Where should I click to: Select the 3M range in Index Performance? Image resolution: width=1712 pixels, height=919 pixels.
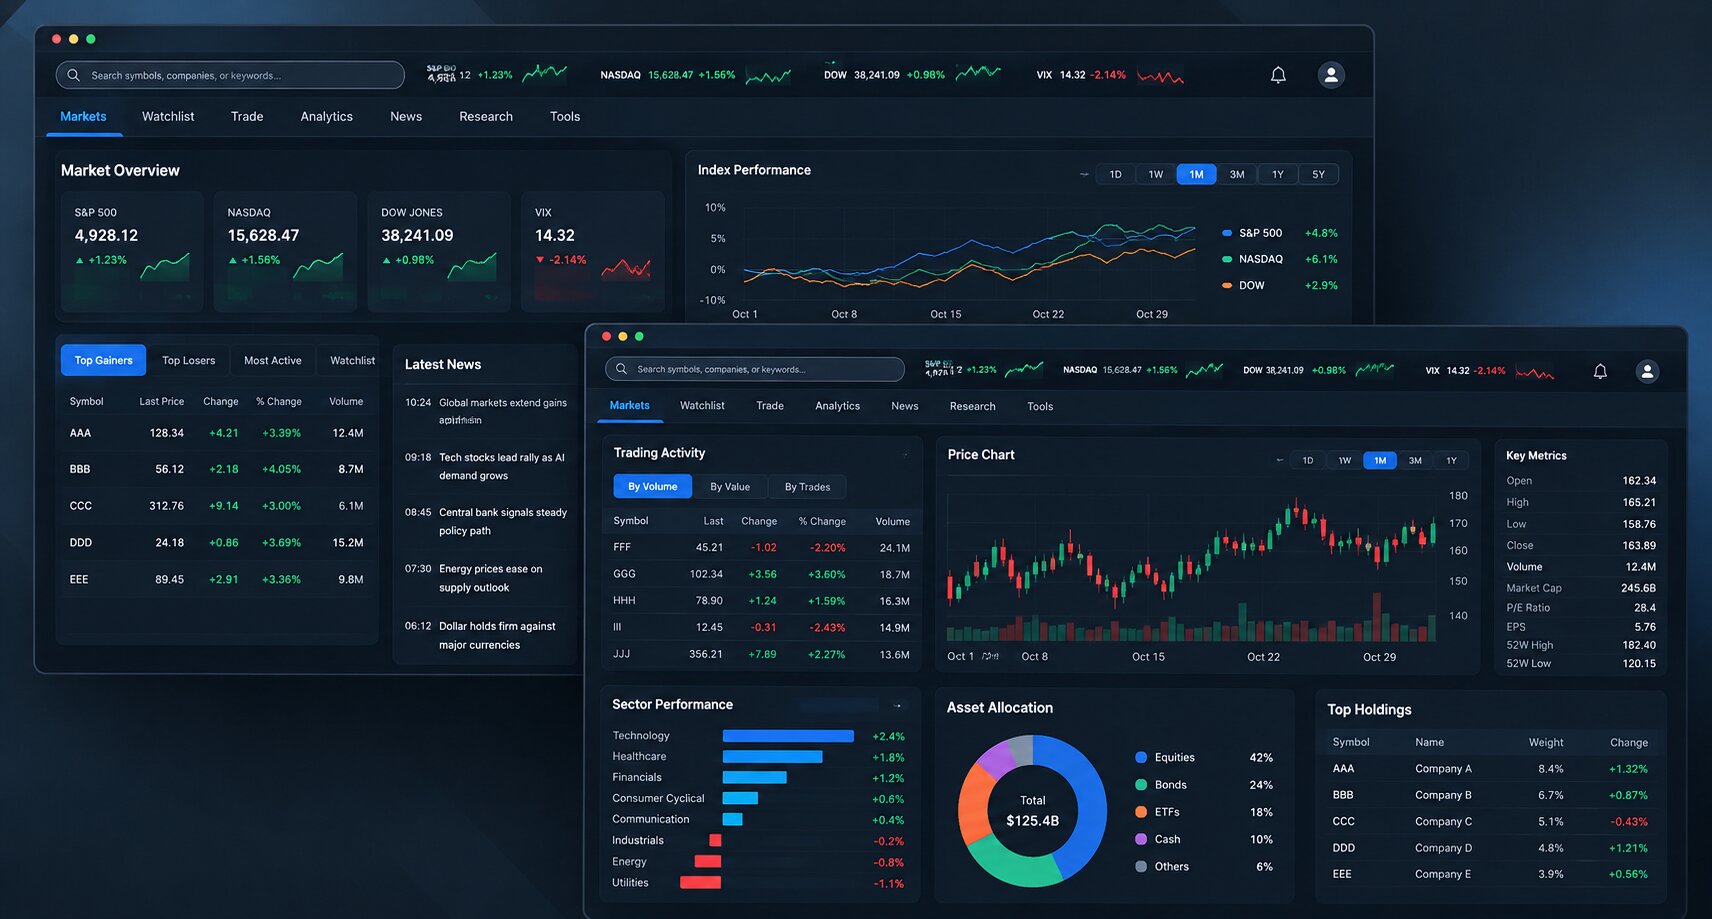tap(1237, 174)
